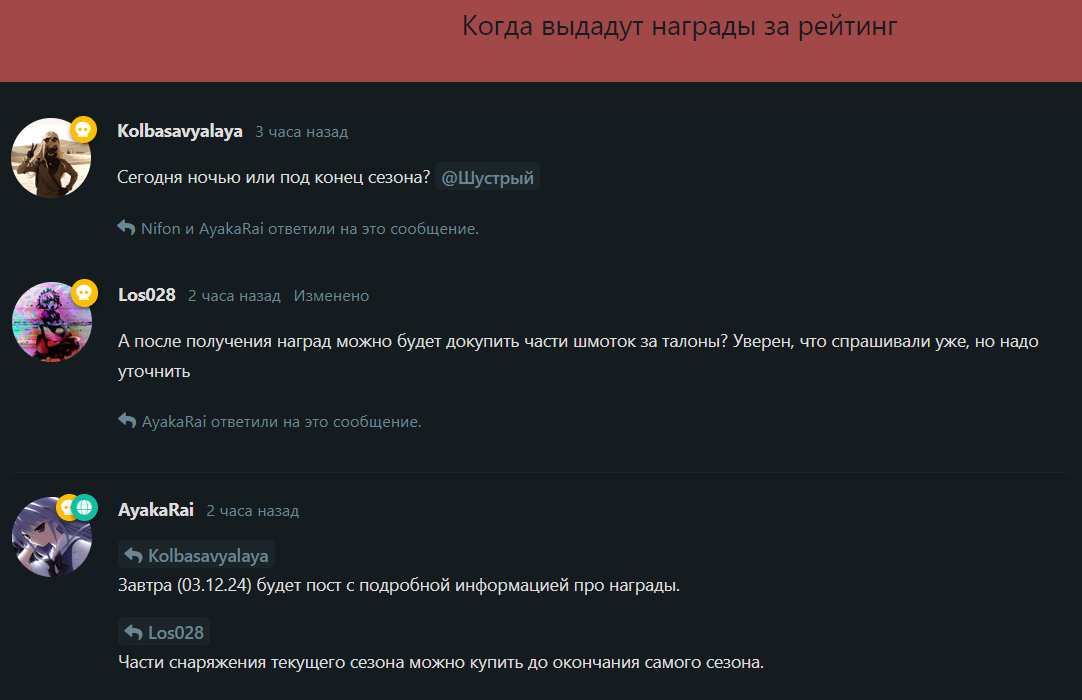Open the Kolbasavyalaya username in the first post
This screenshot has width=1082, height=700.
click(180, 131)
